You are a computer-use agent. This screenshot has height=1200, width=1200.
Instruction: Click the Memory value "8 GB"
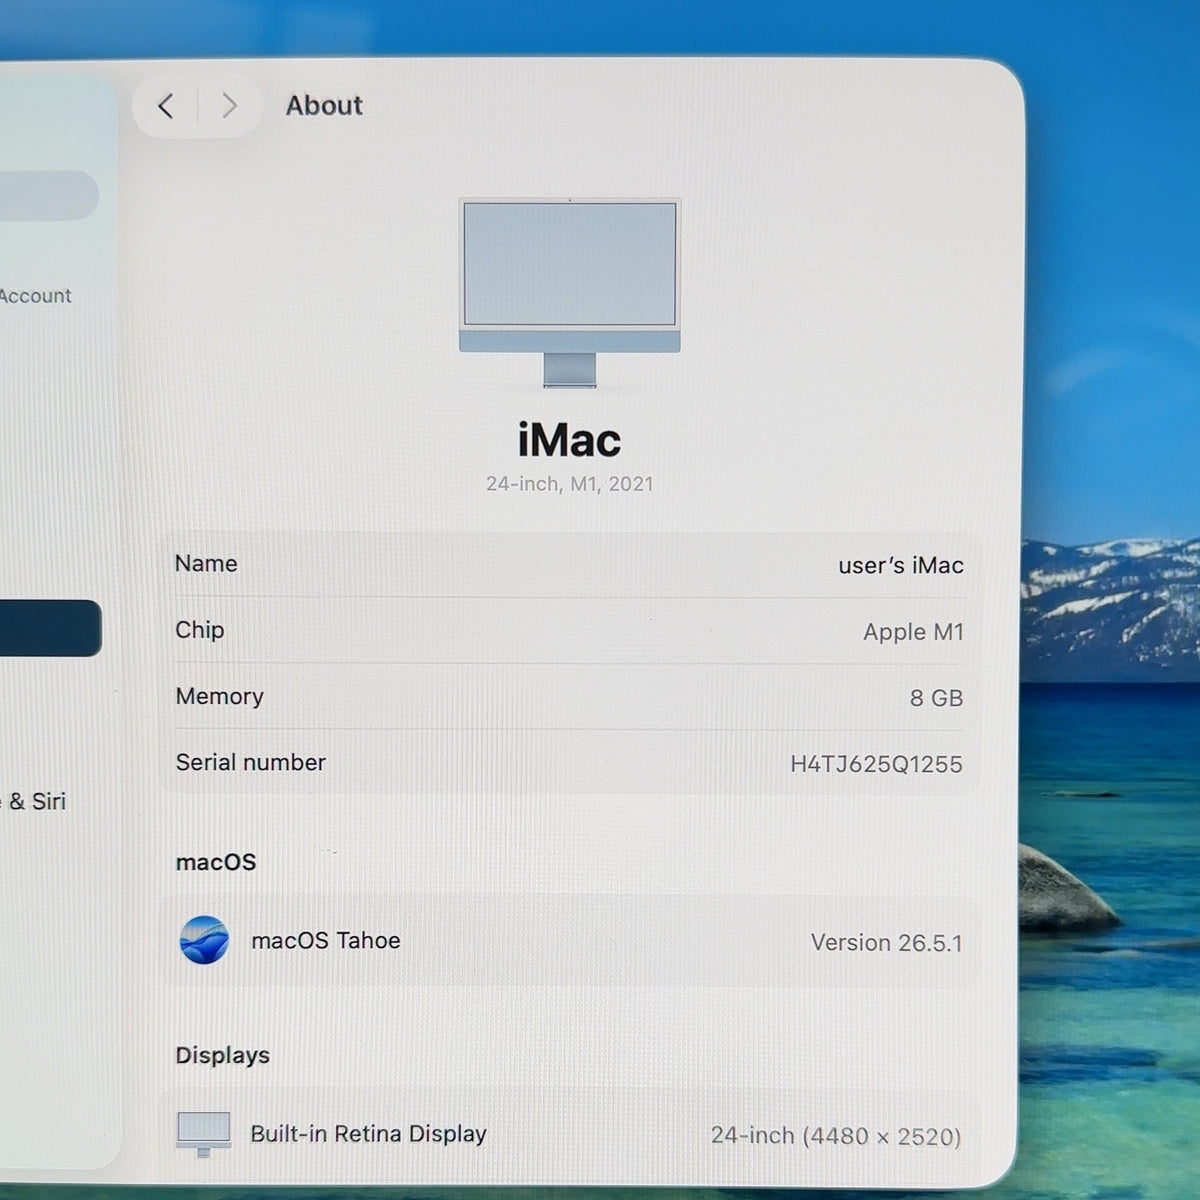(x=936, y=698)
